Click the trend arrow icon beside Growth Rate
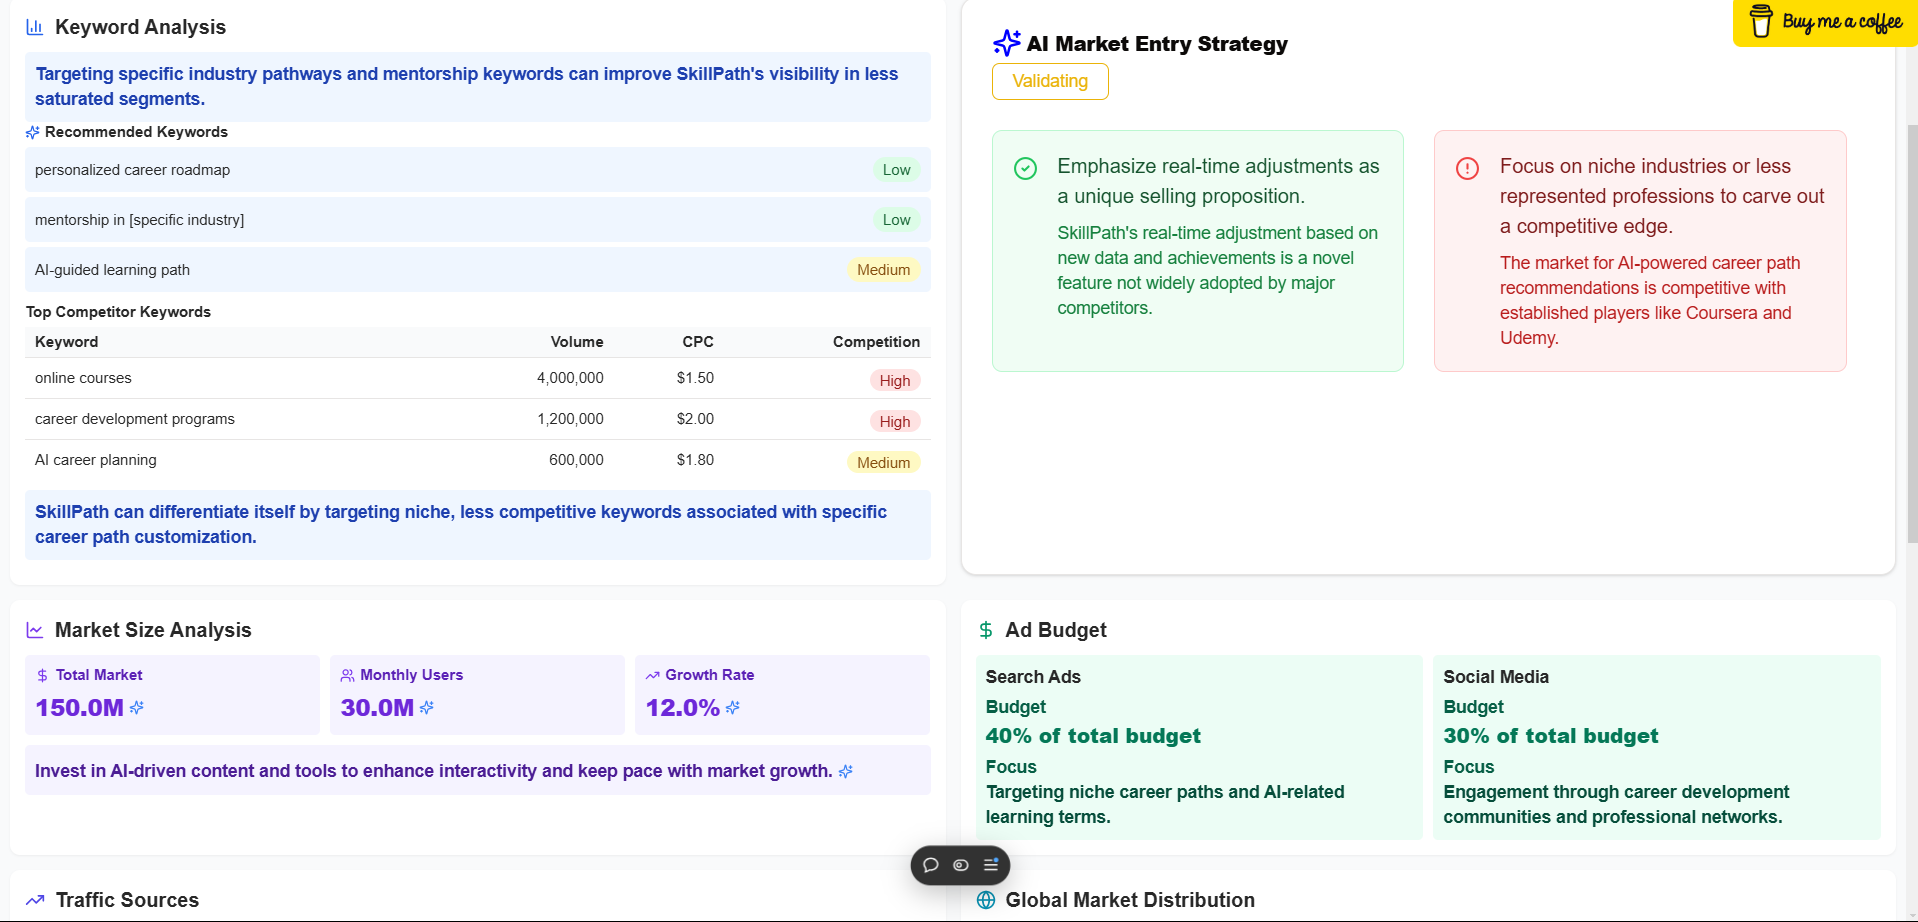The height and width of the screenshot is (922, 1918). 652,675
